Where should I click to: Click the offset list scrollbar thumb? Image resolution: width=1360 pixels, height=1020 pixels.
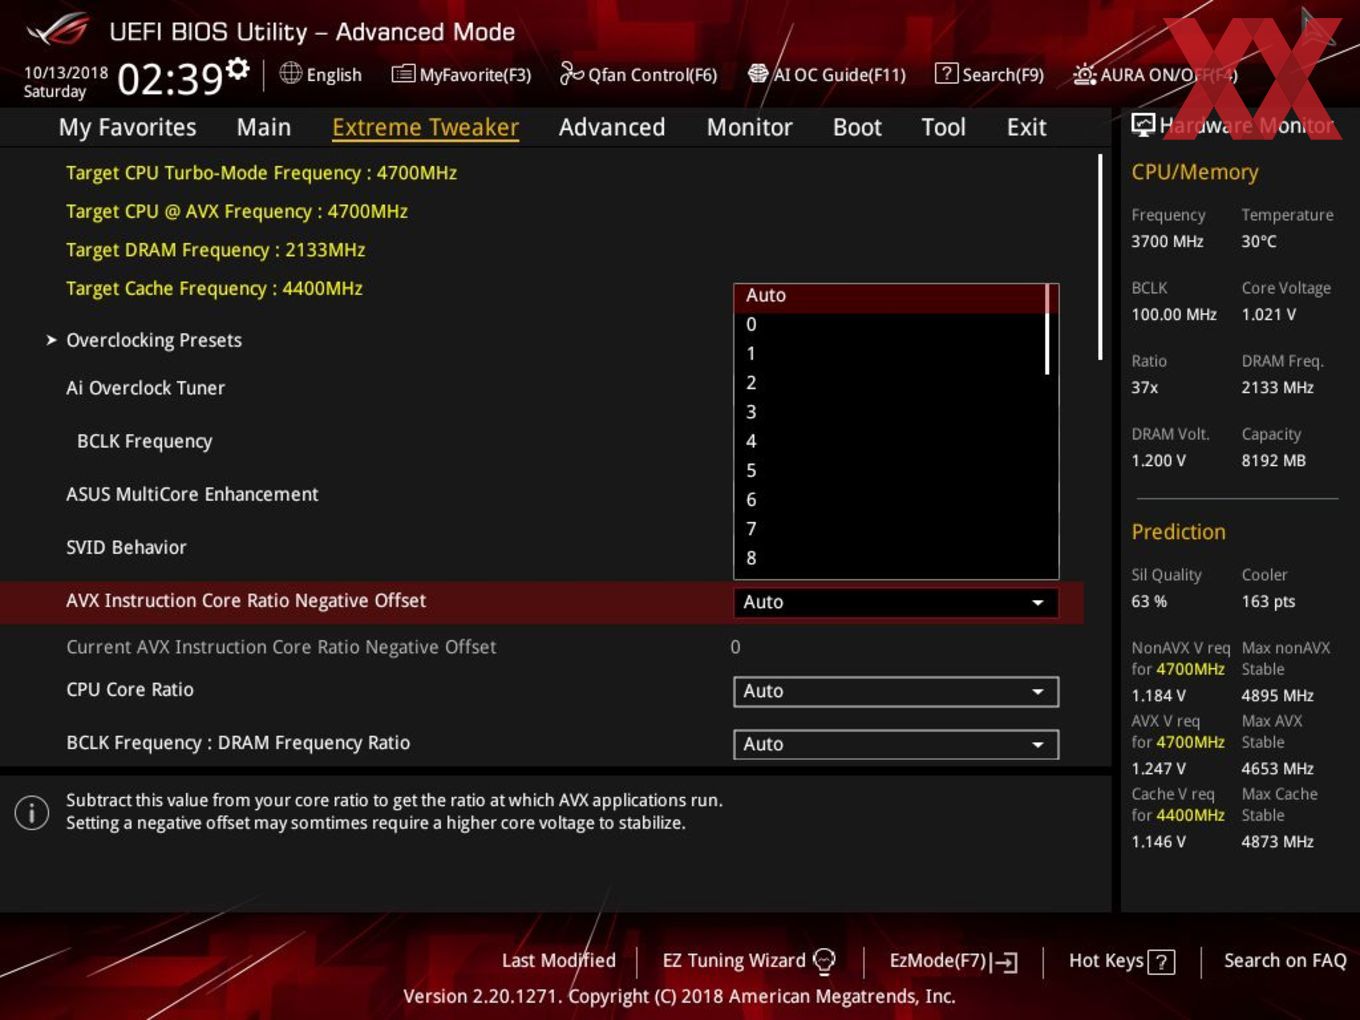pyautogui.click(x=1047, y=330)
